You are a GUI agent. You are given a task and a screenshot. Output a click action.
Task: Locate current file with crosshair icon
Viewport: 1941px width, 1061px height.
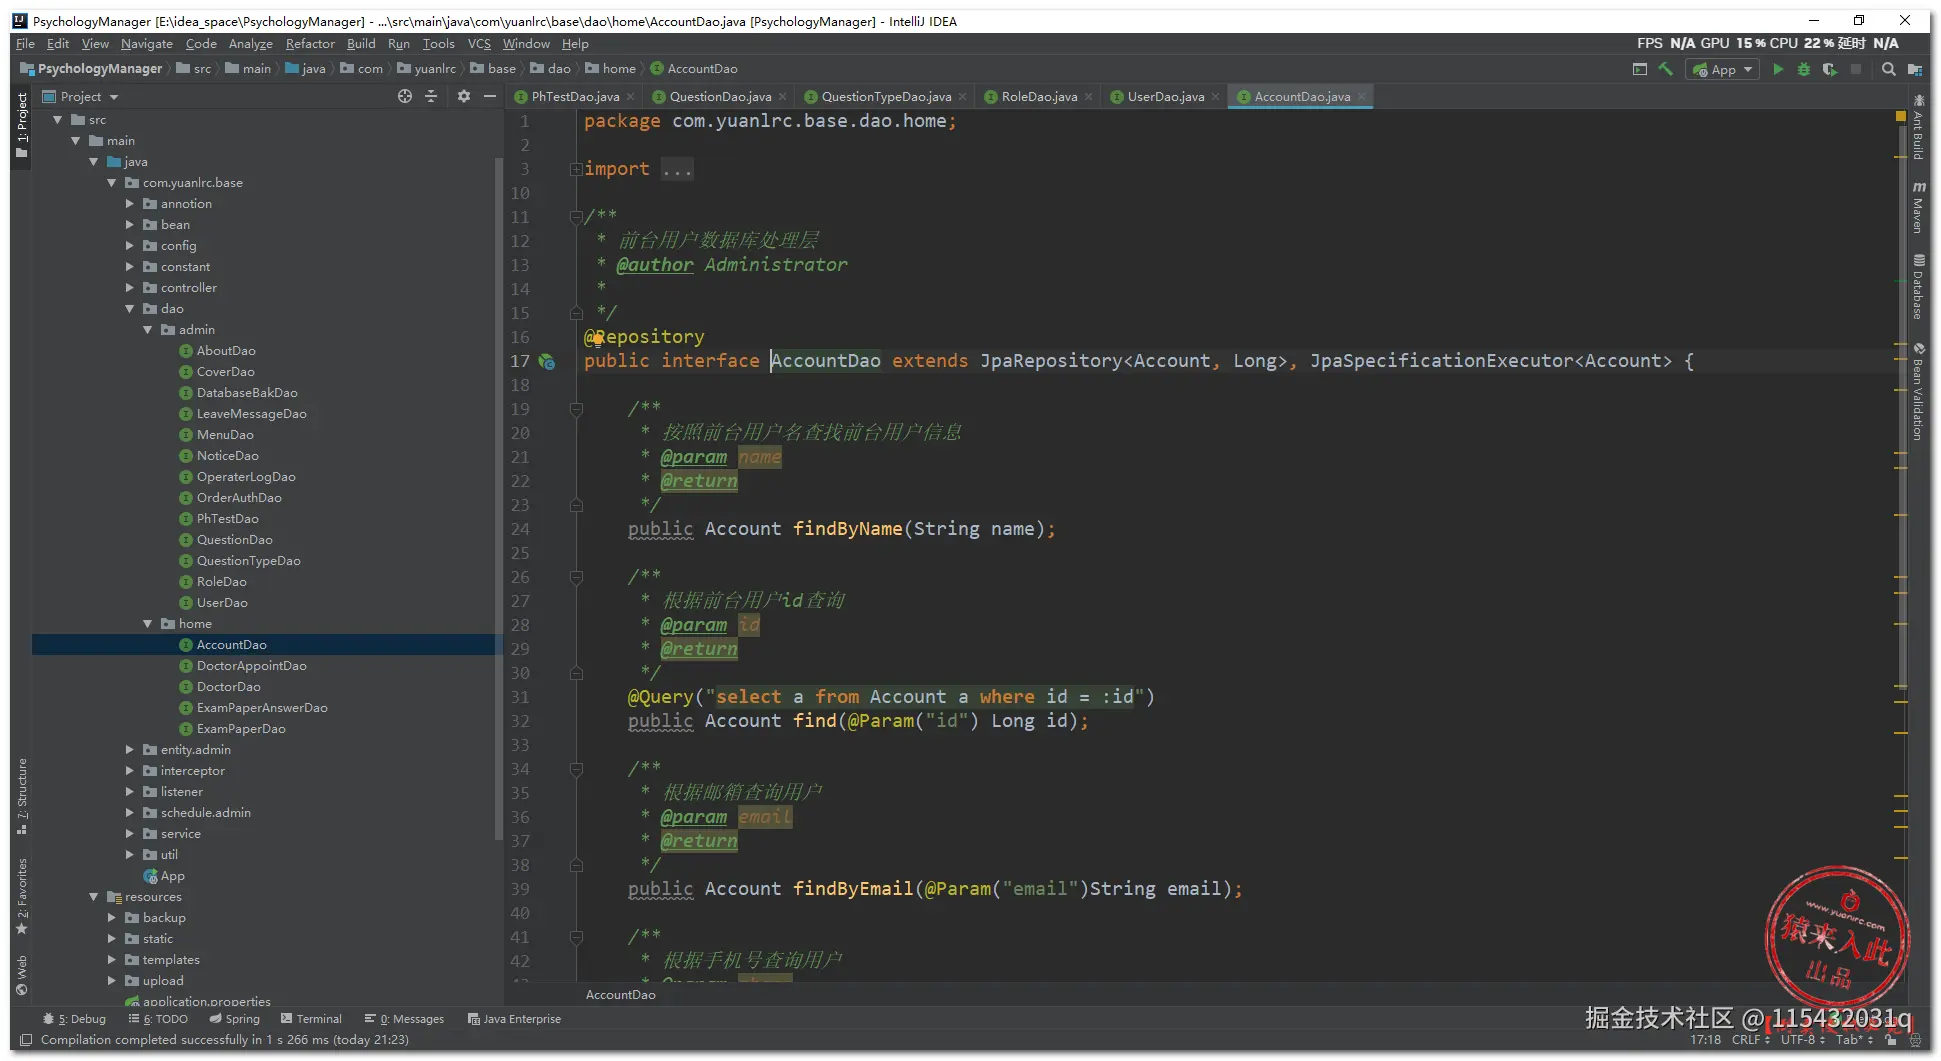[405, 96]
